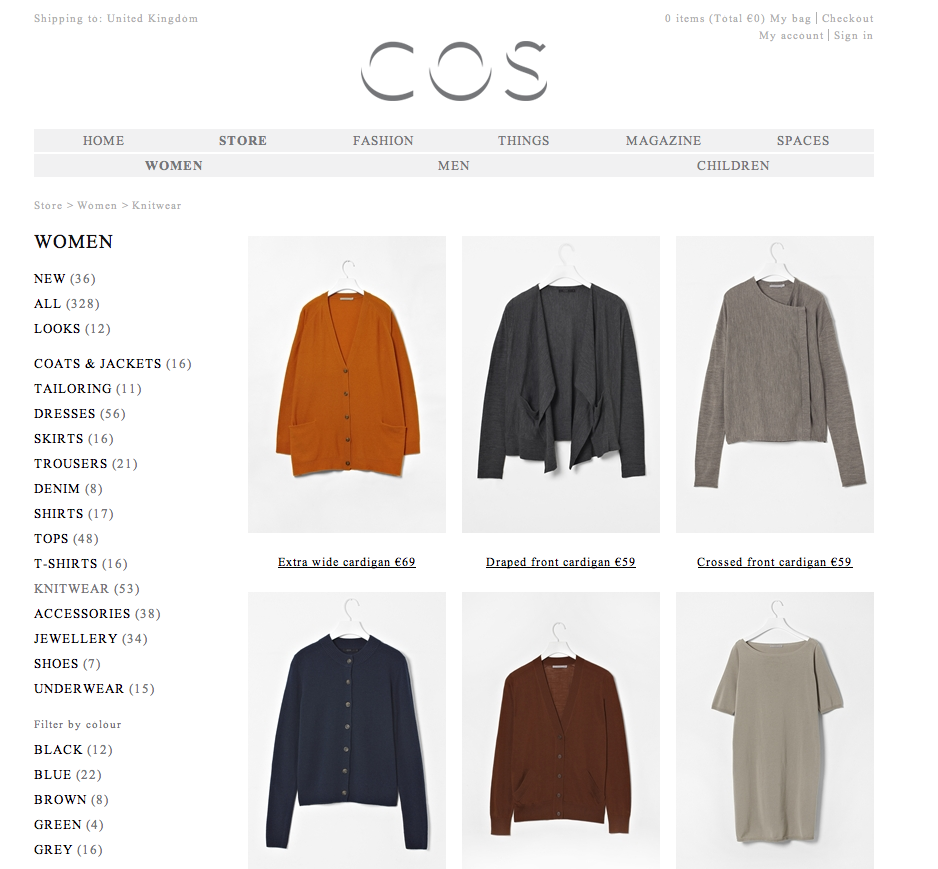This screenshot has height=869, width=938.
Task: Click the Extra wide cardigan €69 link
Action: tap(347, 562)
